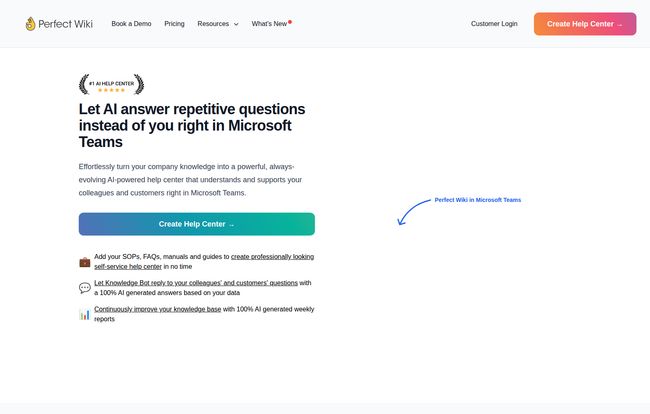
Task: Click the #1 AI Help Center laurel badge
Action: pos(112,84)
